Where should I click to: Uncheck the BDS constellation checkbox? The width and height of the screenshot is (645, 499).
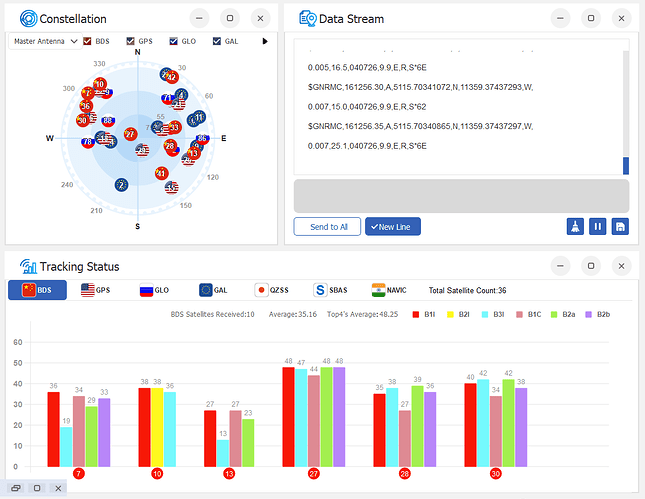[x=87, y=41]
